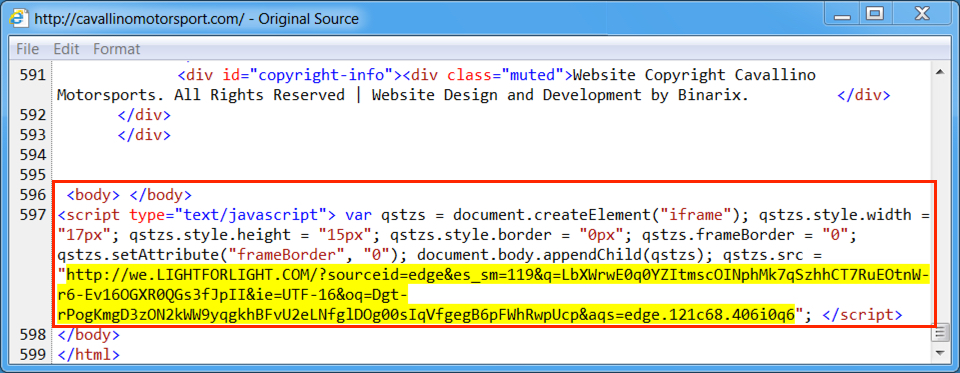
Task: Click the text "Website Copyright Cavallino"
Action: coord(694,76)
